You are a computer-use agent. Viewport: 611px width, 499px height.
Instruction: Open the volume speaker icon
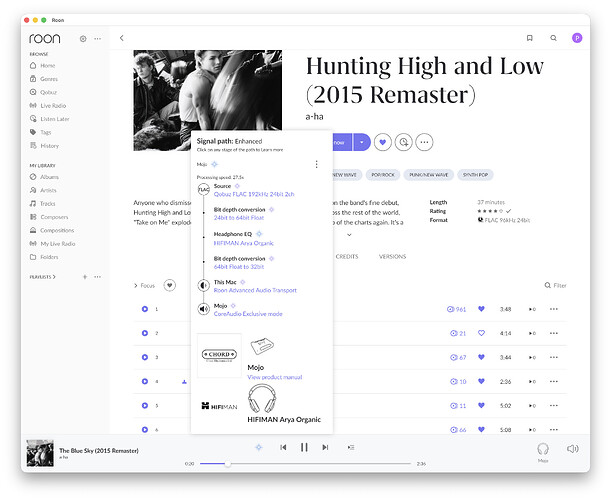(573, 450)
